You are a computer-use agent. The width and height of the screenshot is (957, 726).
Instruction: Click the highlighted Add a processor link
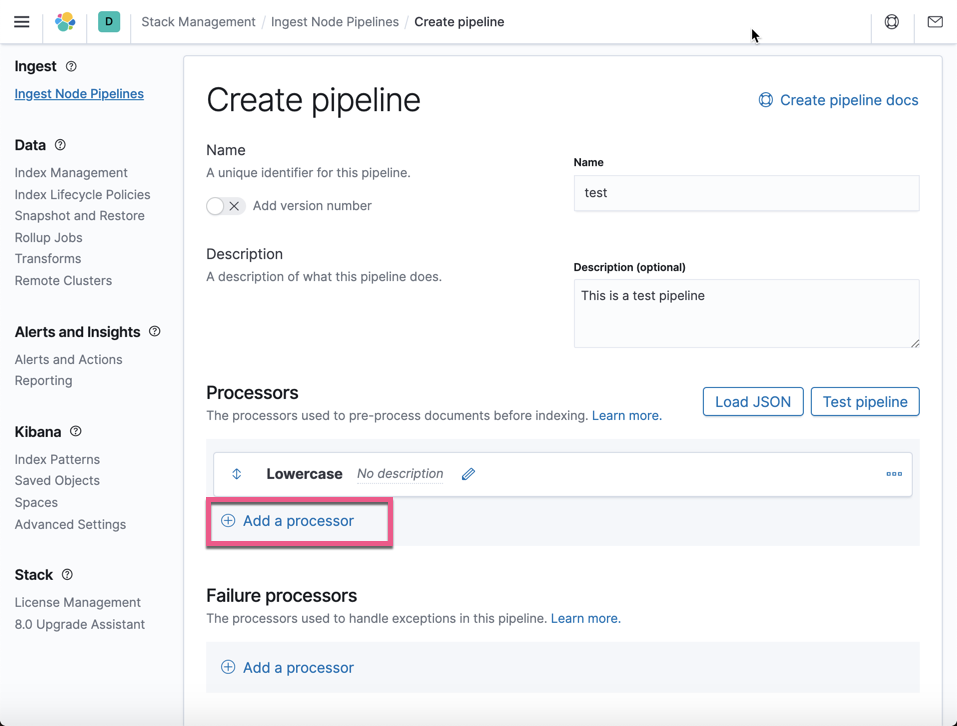299,520
